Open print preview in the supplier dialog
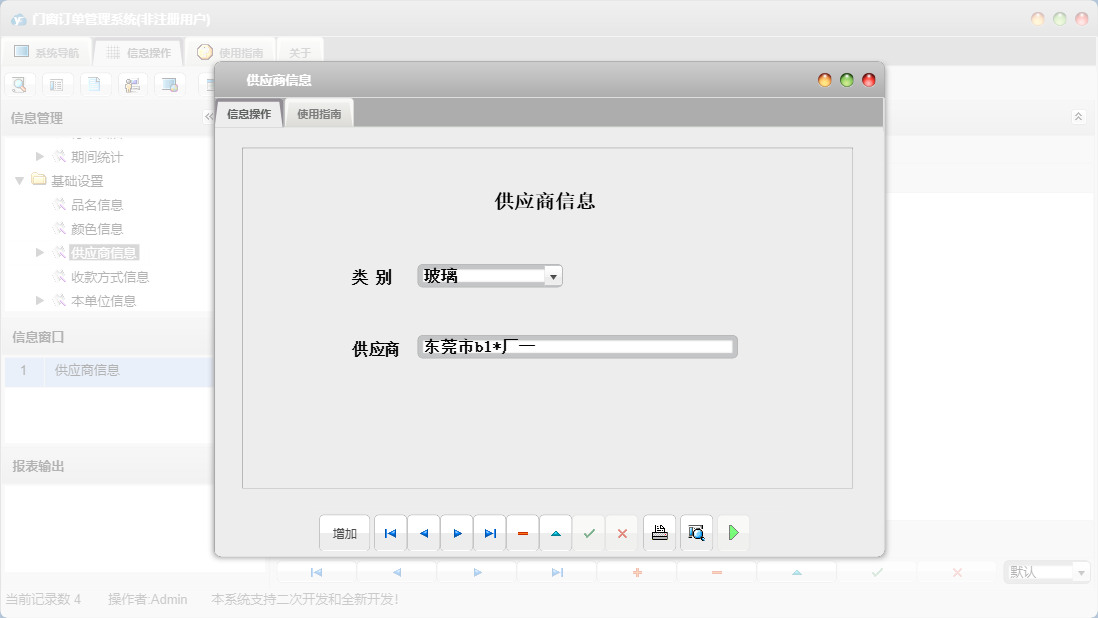The height and width of the screenshot is (618, 1098). pos(696,533)
